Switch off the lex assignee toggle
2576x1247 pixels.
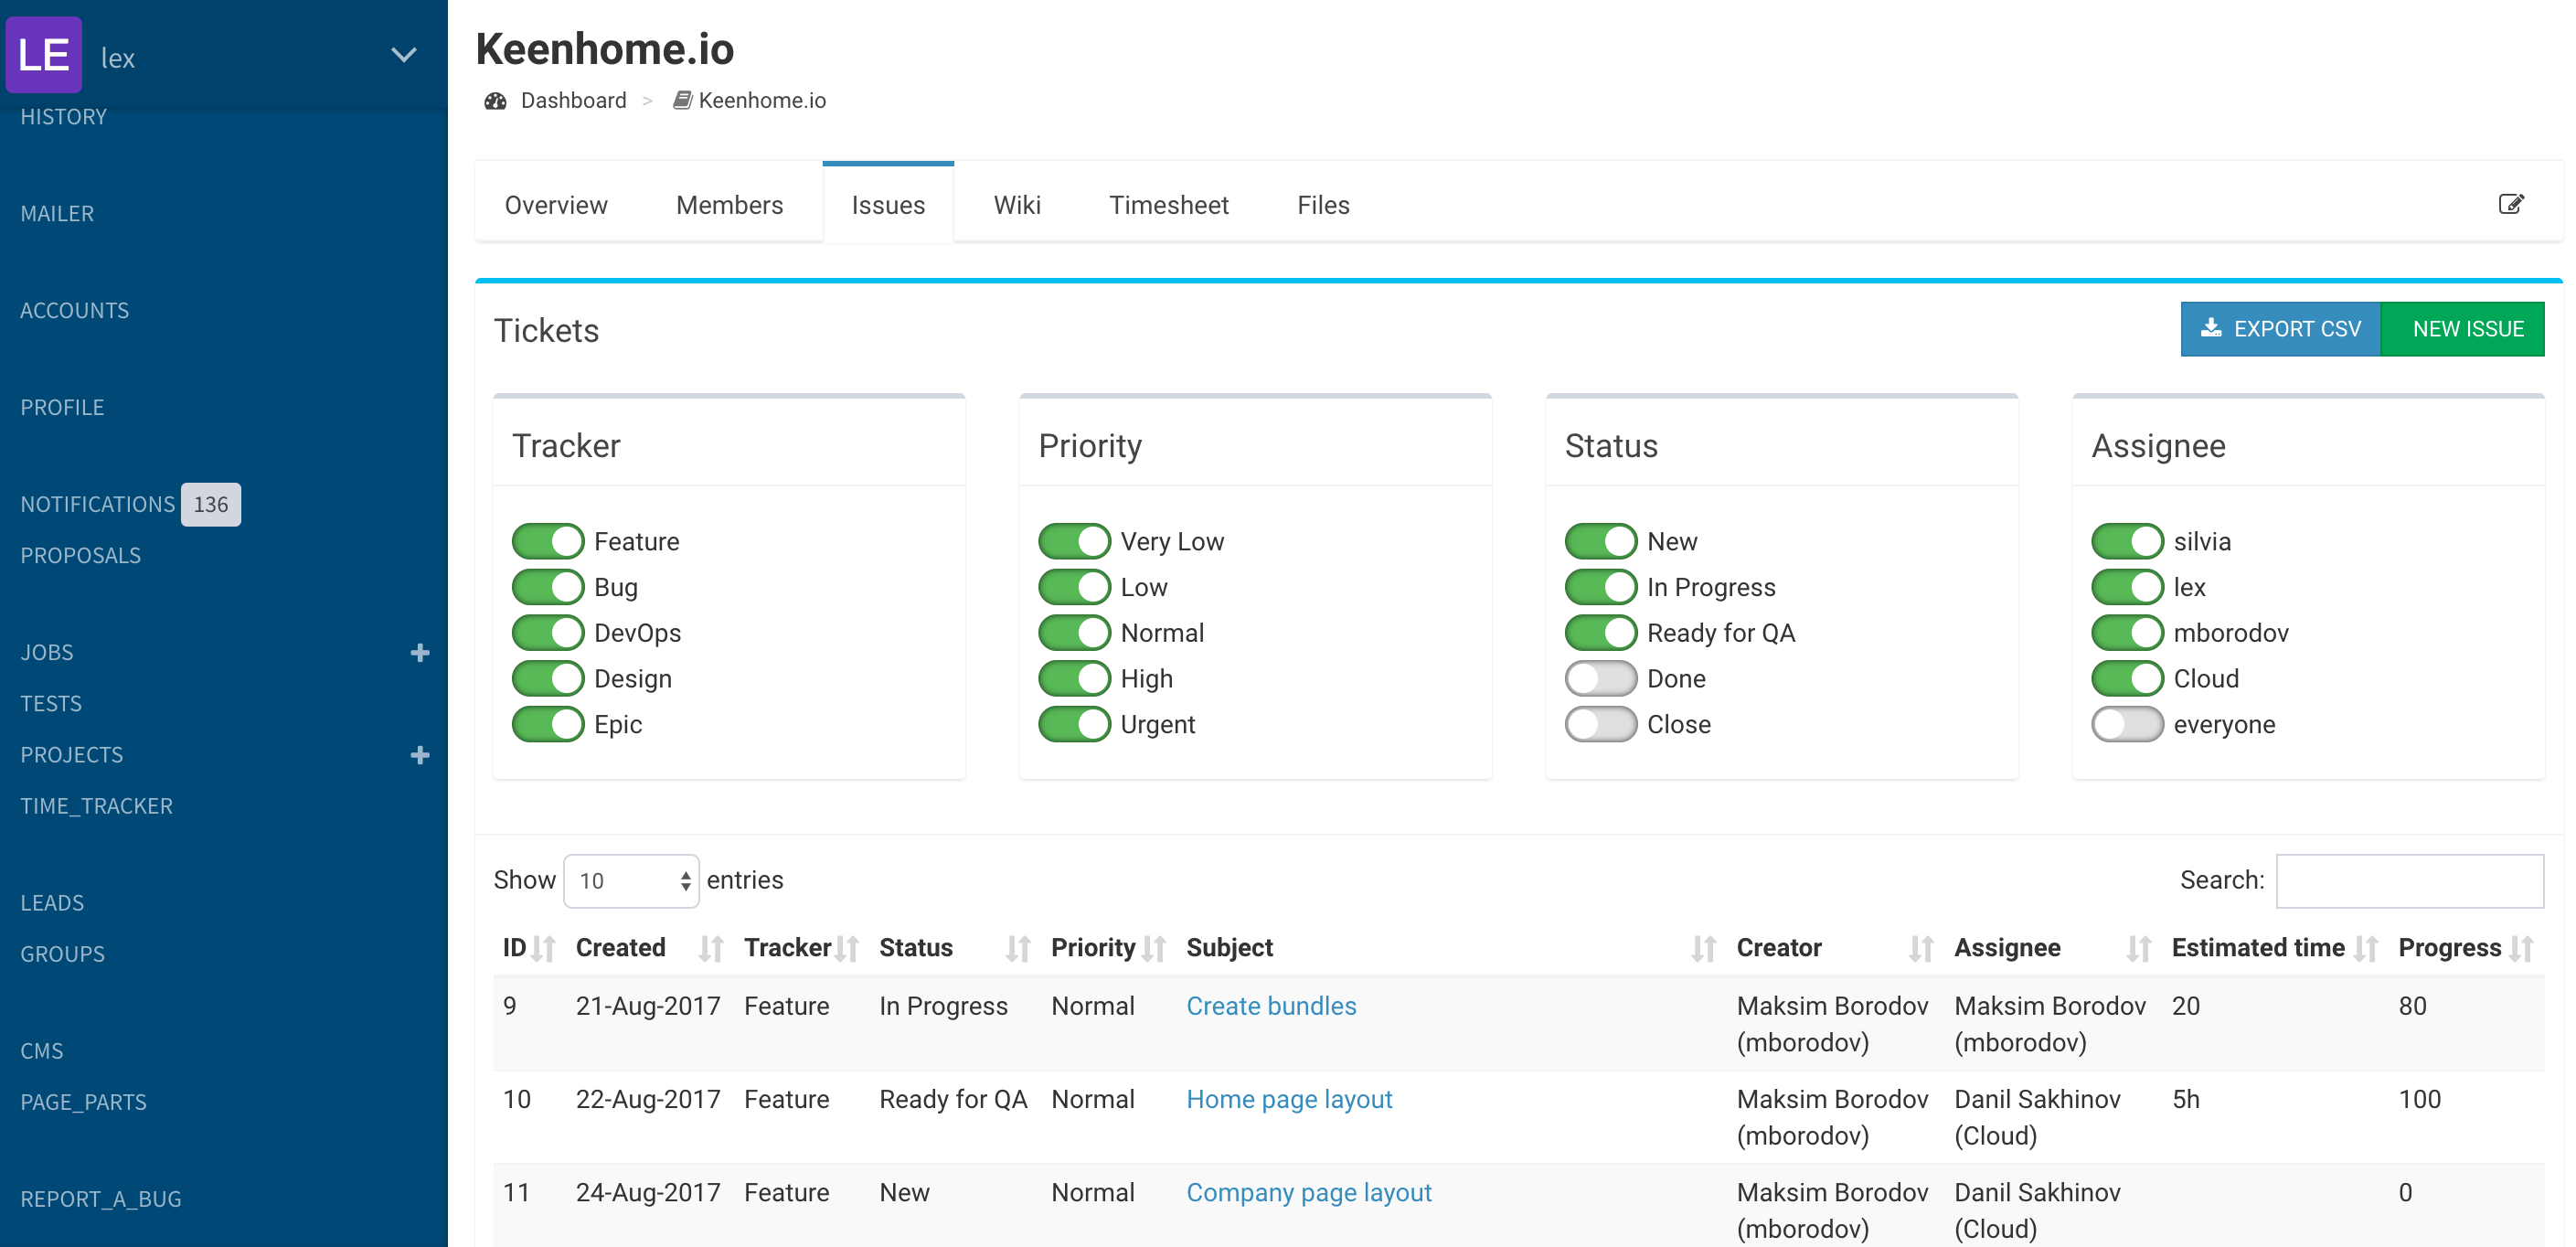point(2128,587)
